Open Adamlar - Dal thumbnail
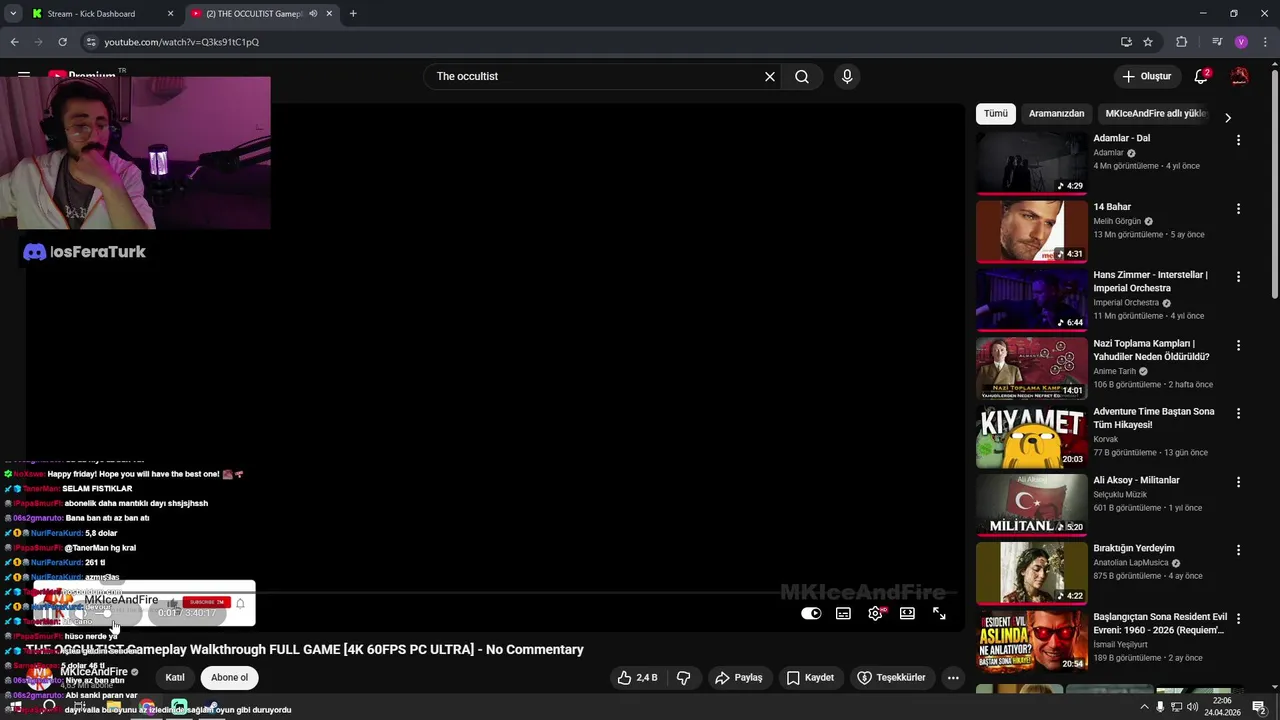 [1031, 162]
